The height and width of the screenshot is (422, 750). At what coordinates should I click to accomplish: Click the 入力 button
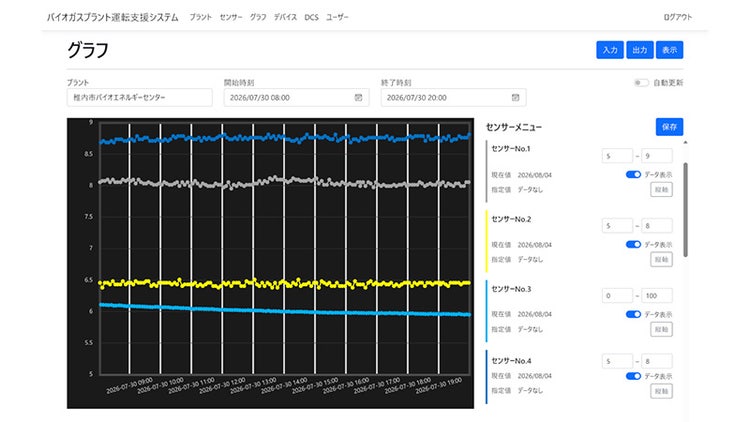pyautogui.click(x=610, y=50)
